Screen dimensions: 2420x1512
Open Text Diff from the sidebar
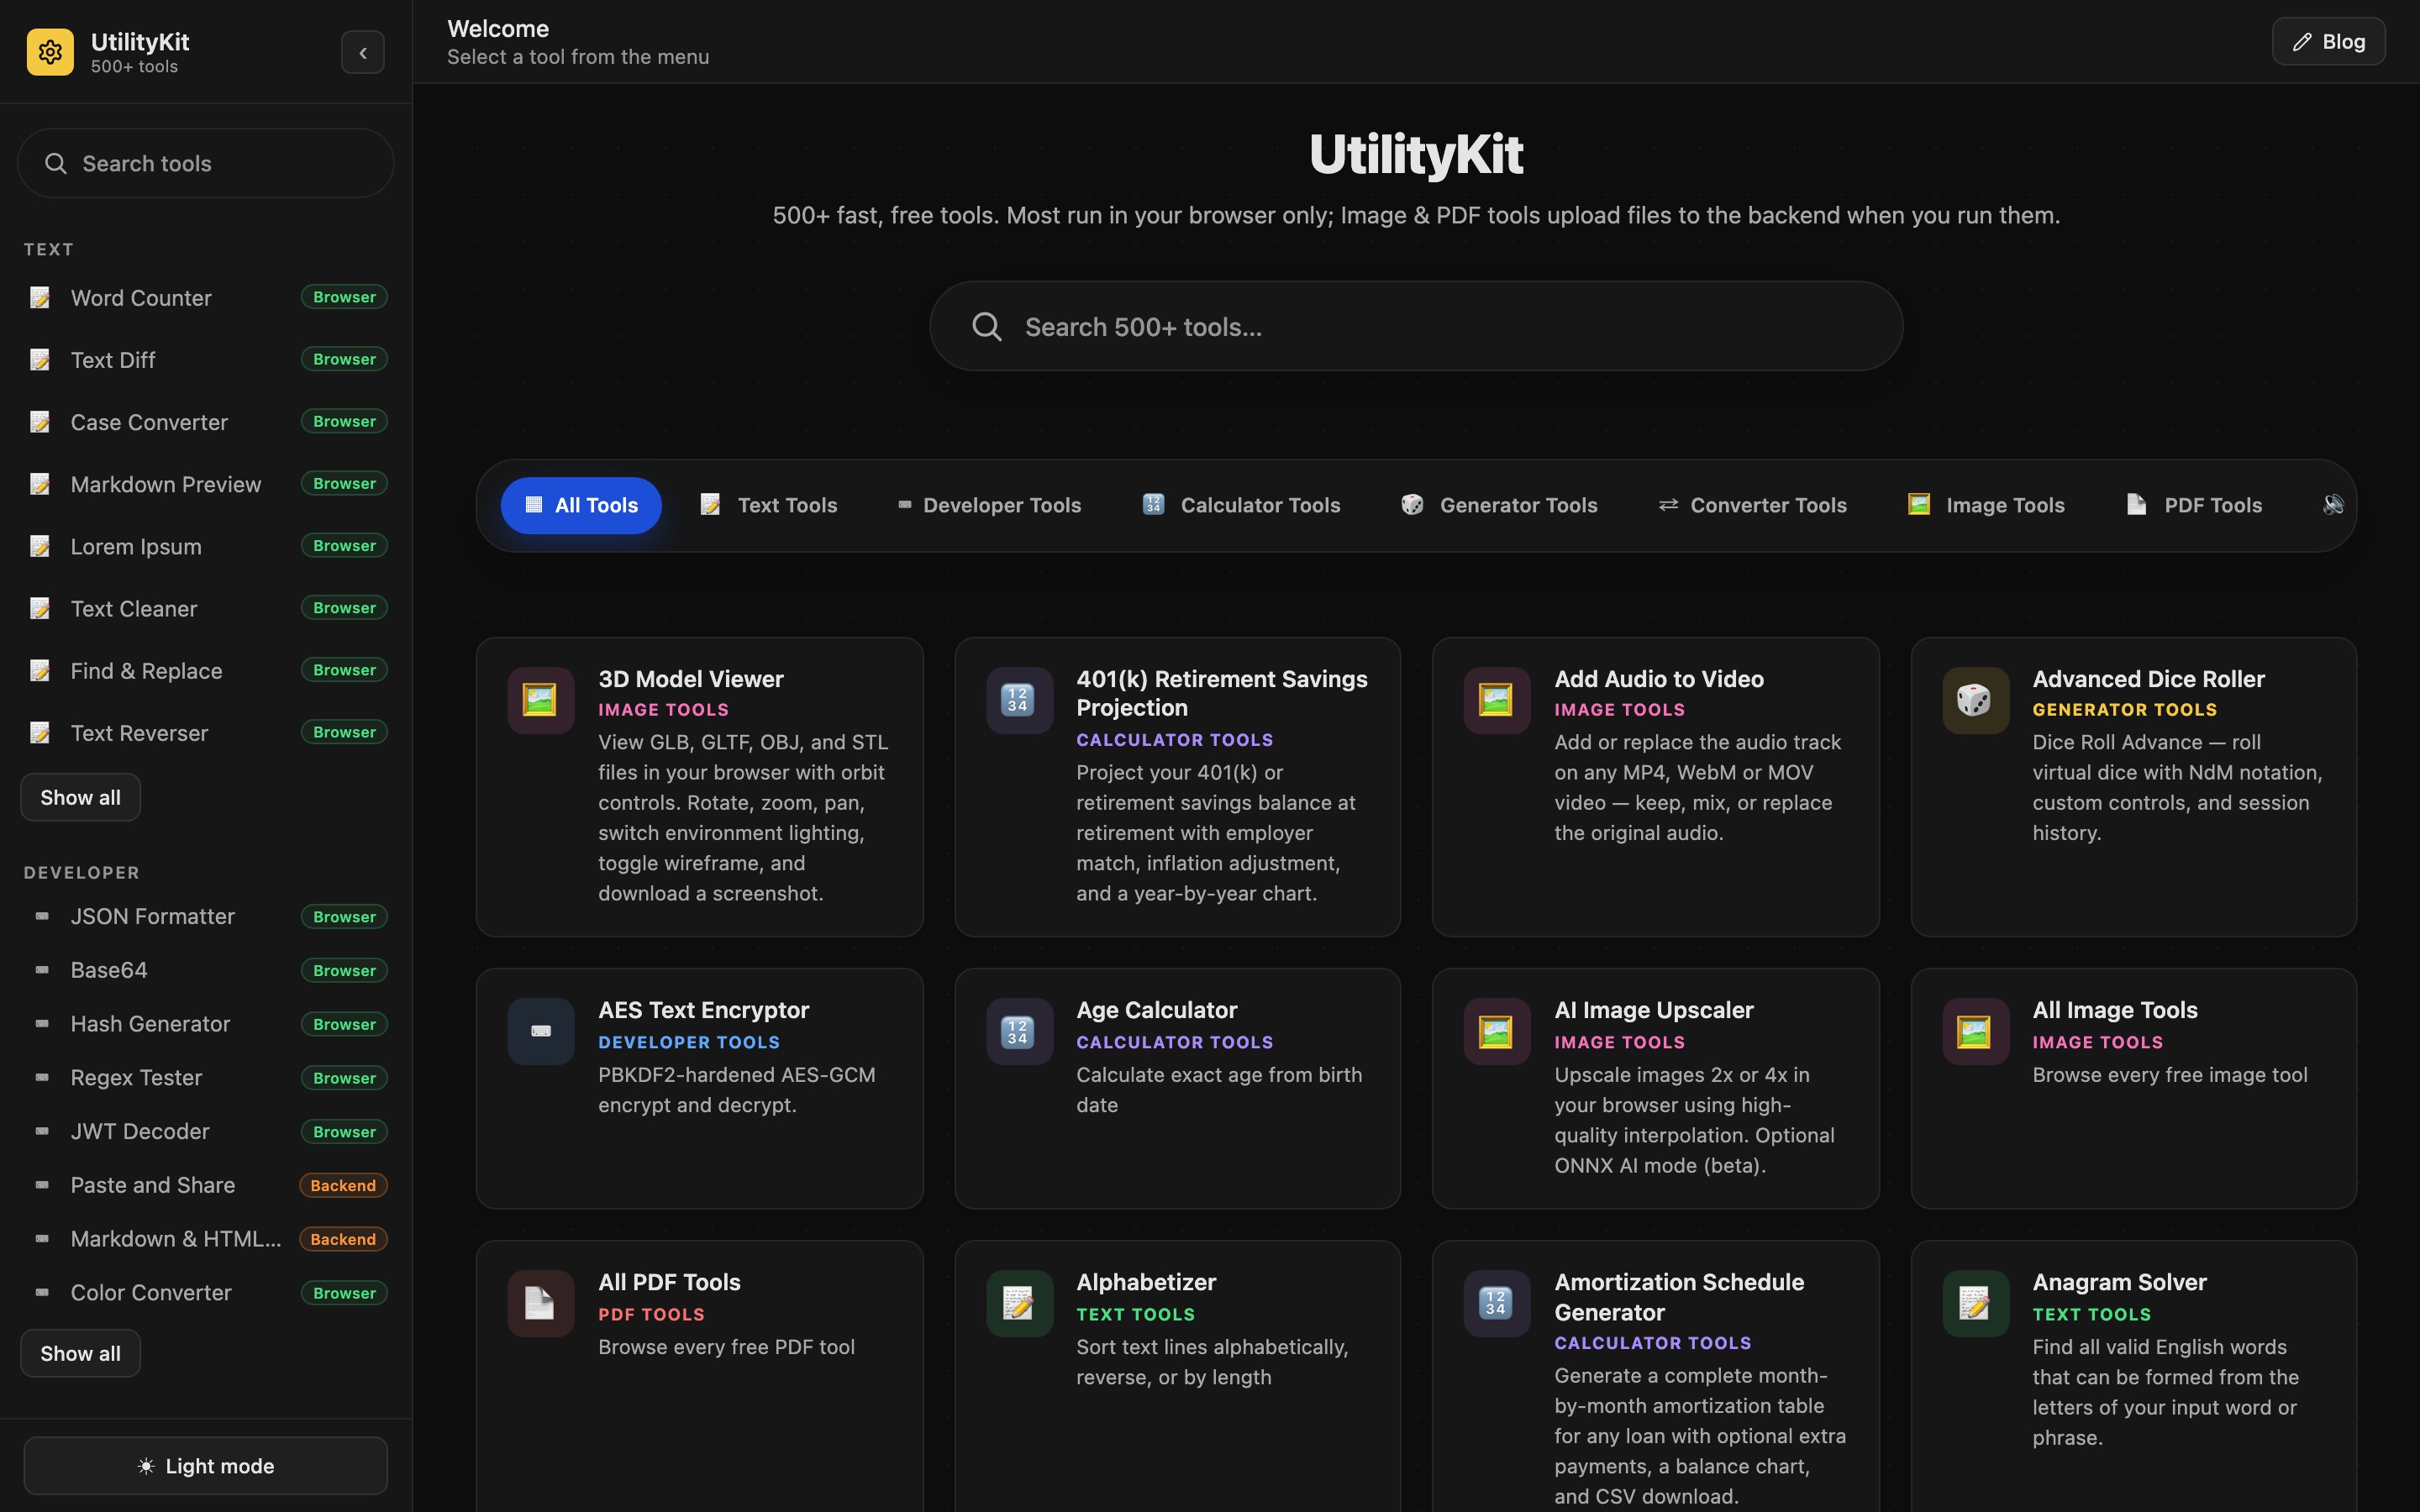(x=205, y=359)
